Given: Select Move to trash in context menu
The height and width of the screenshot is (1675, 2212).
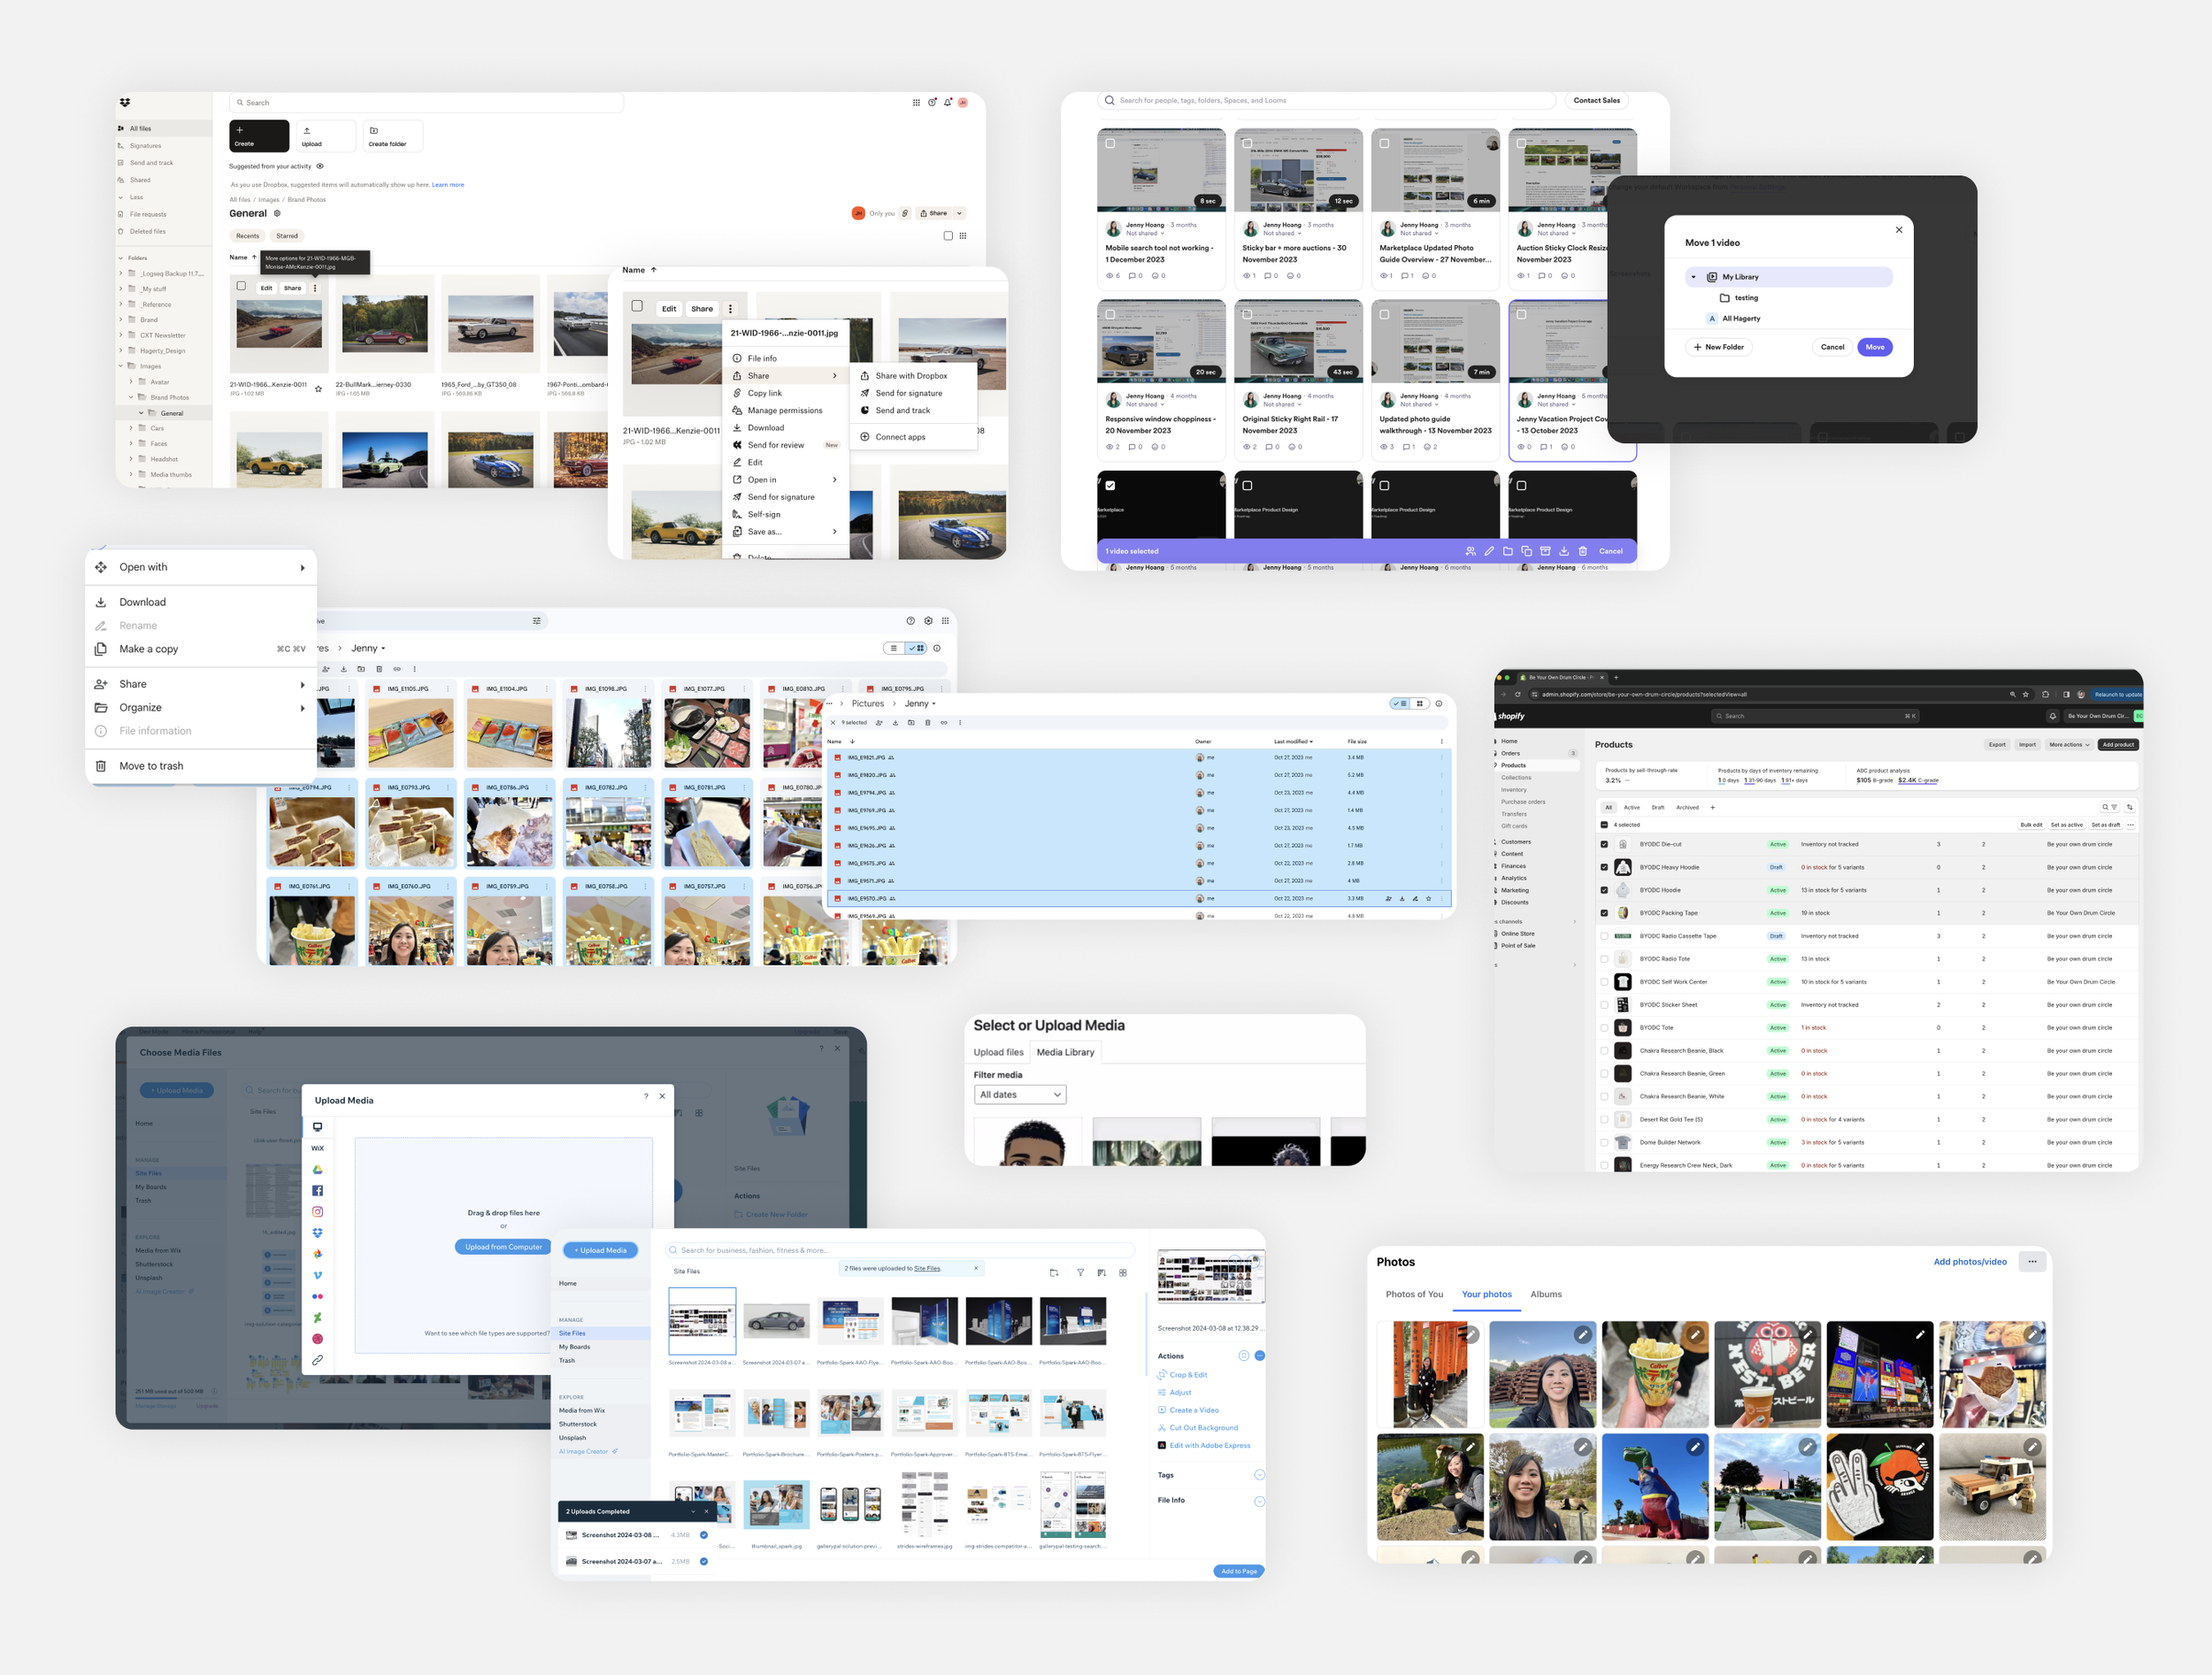Looking at the screenshot, I should [x=151, y=766].
